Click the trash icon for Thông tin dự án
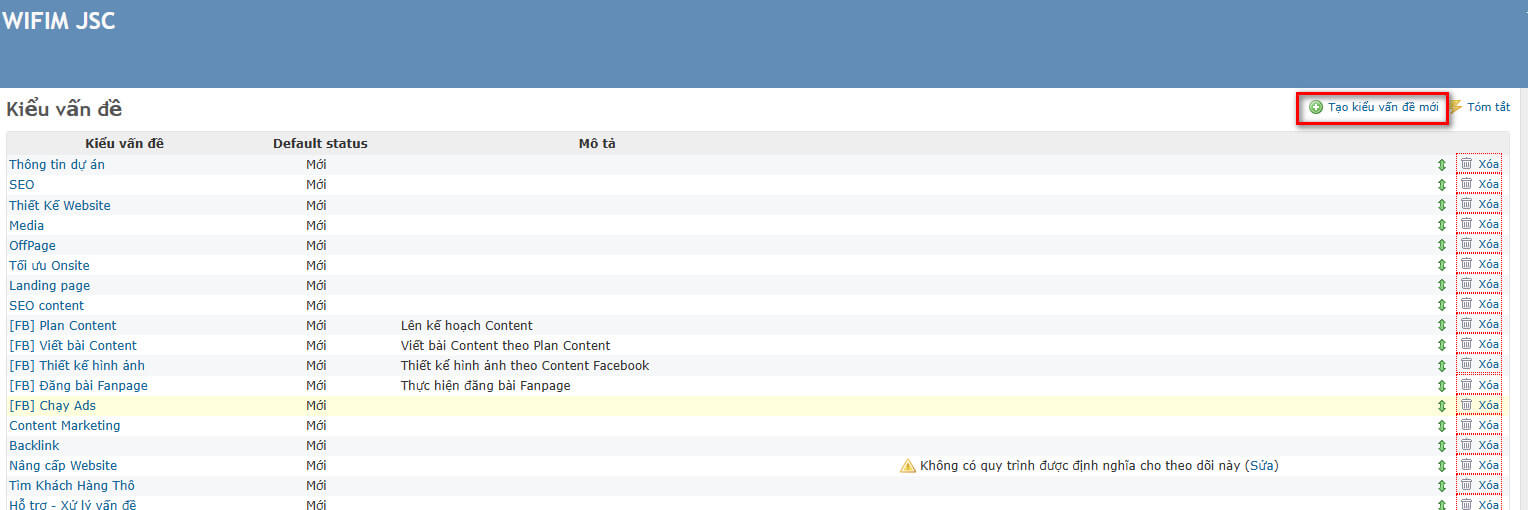Image resolution: width=1528 pixels, height=510 pixels. tap(1466, 164)
